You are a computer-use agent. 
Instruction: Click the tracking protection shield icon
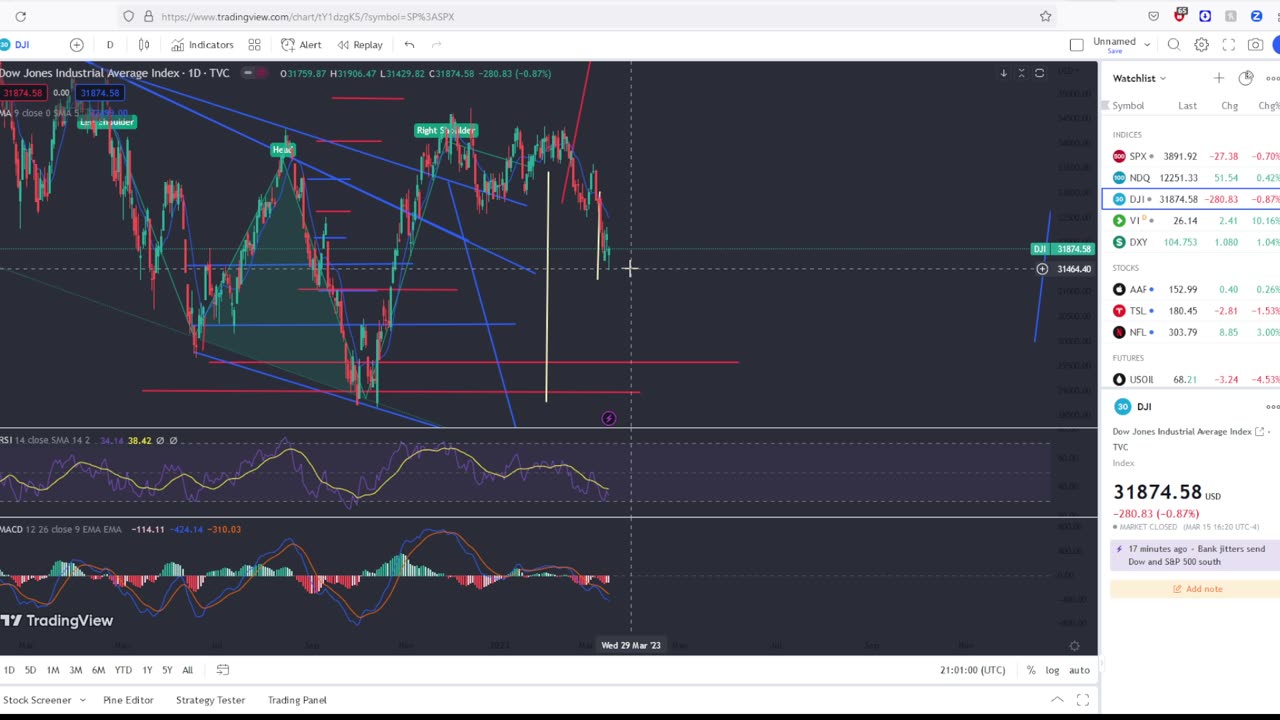click(x=128, y=16)
